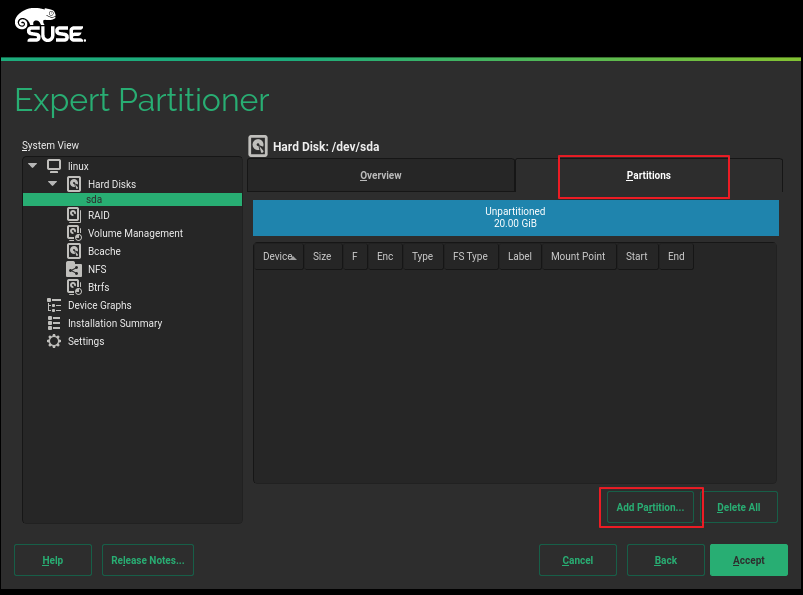
Task: Sort table by Size column
Action: click(323, 256)
